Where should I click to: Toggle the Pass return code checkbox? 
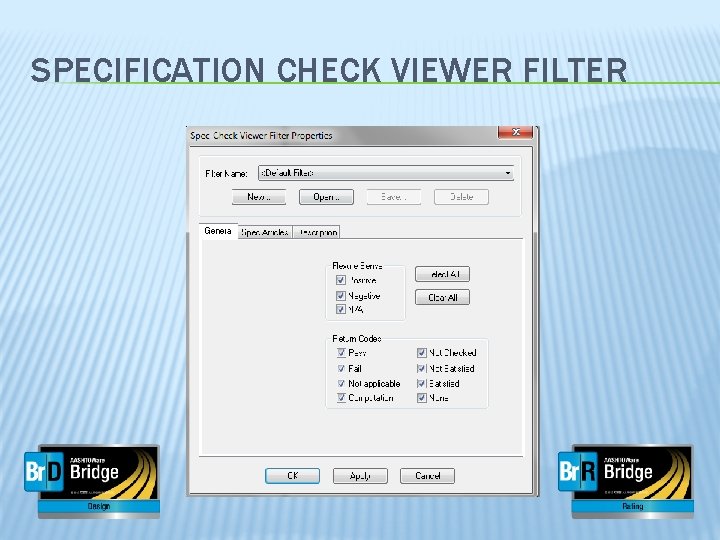coord(341,353)
